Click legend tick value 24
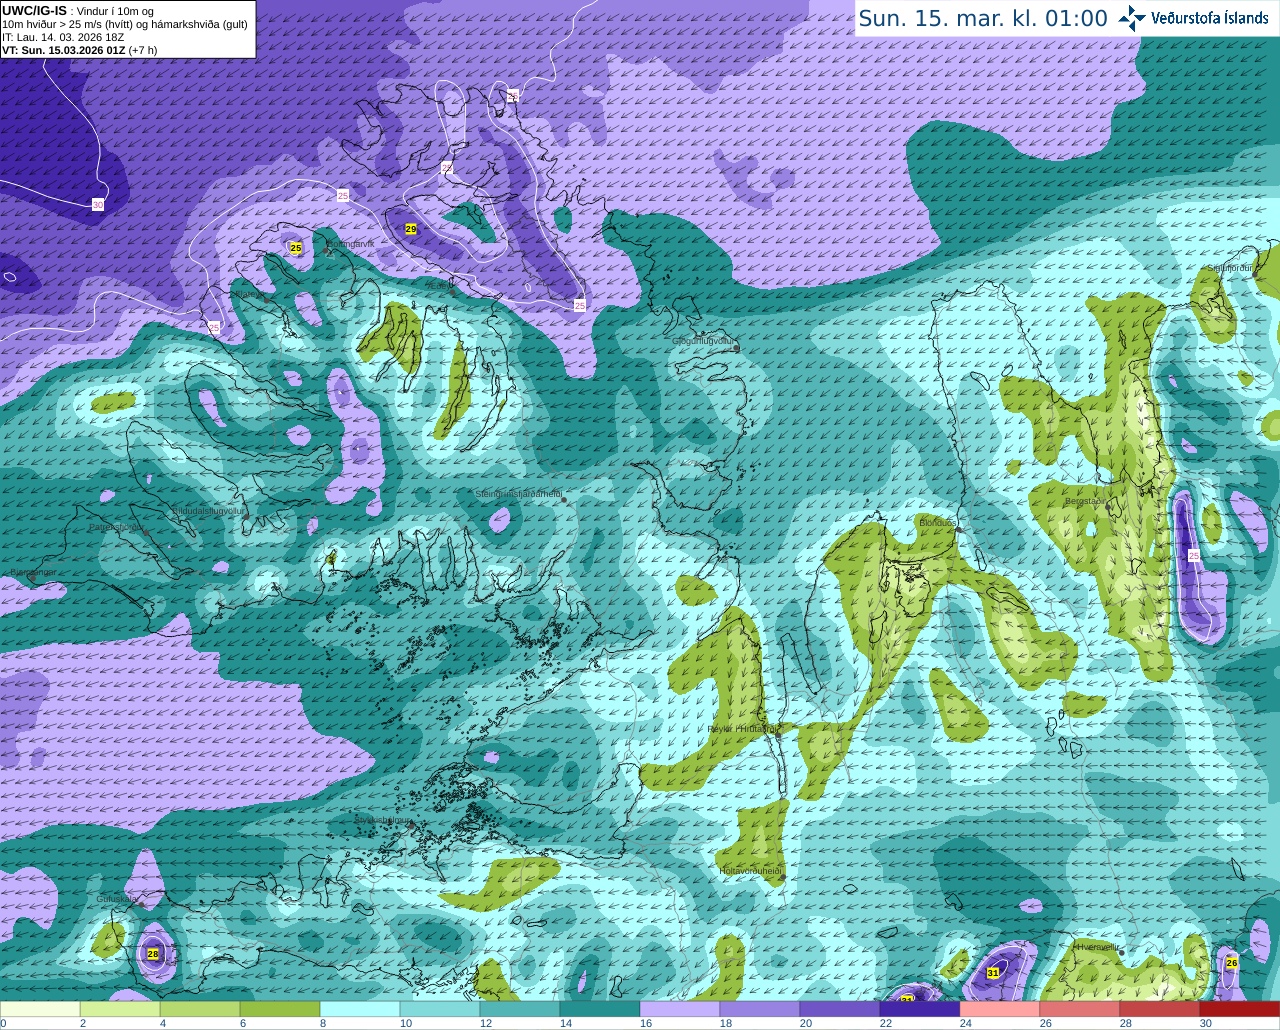 (965, 1023)
